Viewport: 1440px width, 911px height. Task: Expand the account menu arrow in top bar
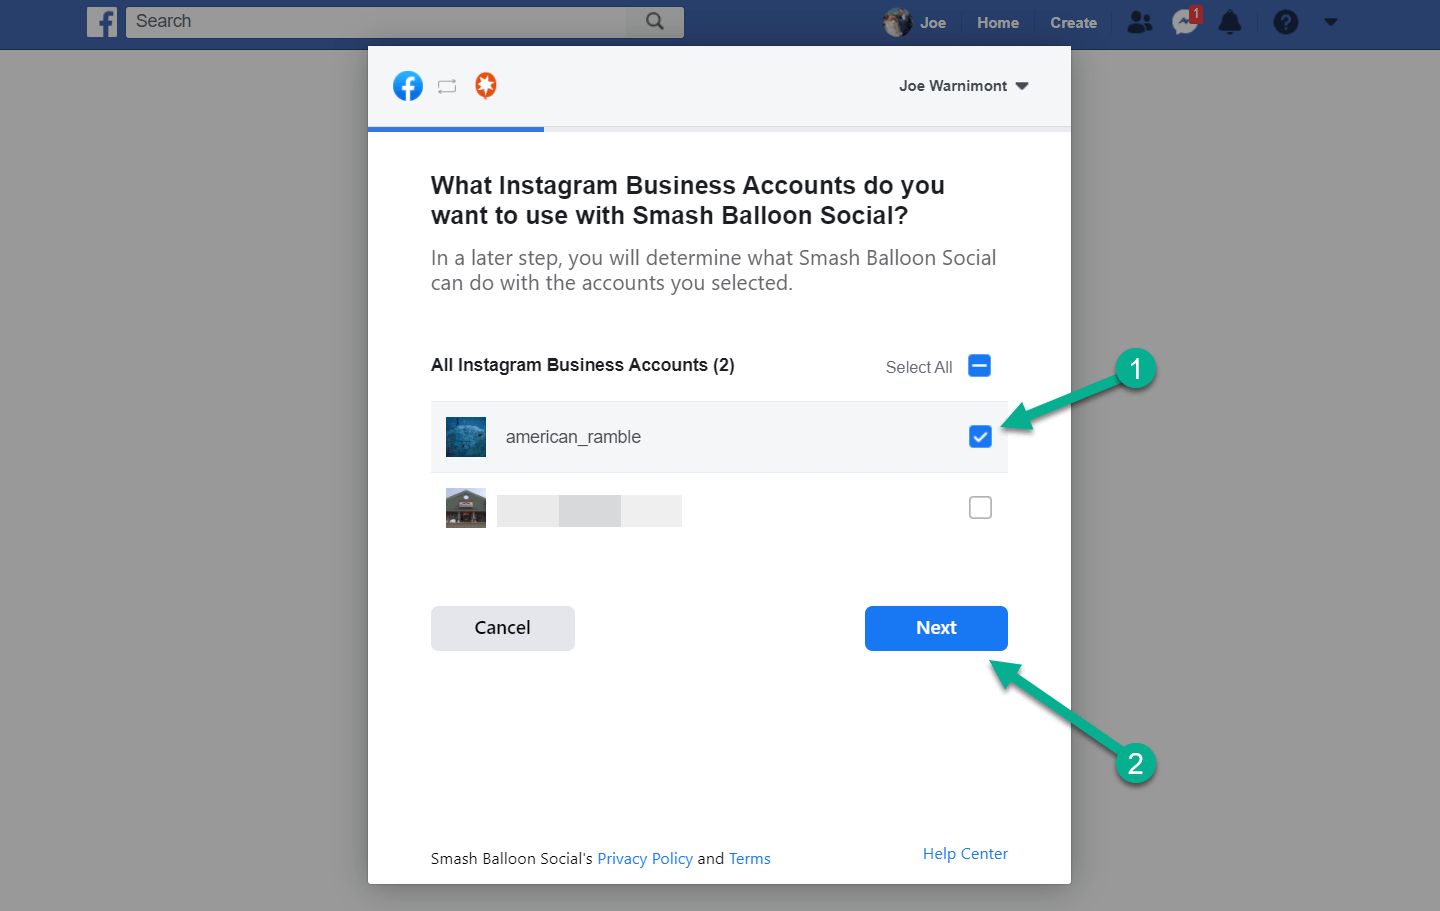(x=1331, y=22)
